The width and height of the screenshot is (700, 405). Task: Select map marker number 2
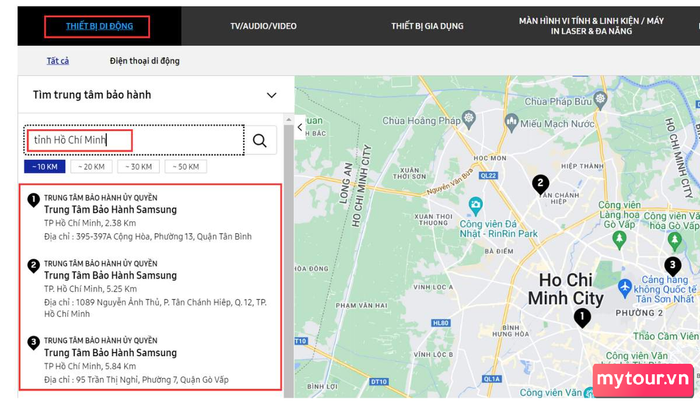540,184
